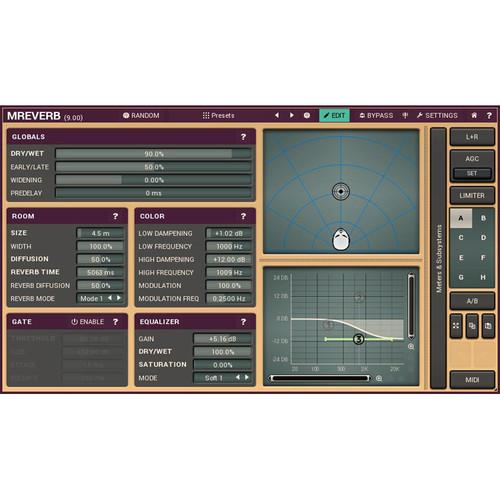The height and width of the screenshot is (500, 500).
Task: Click the sound source position marker in spatial view
Action: (341, 191)
